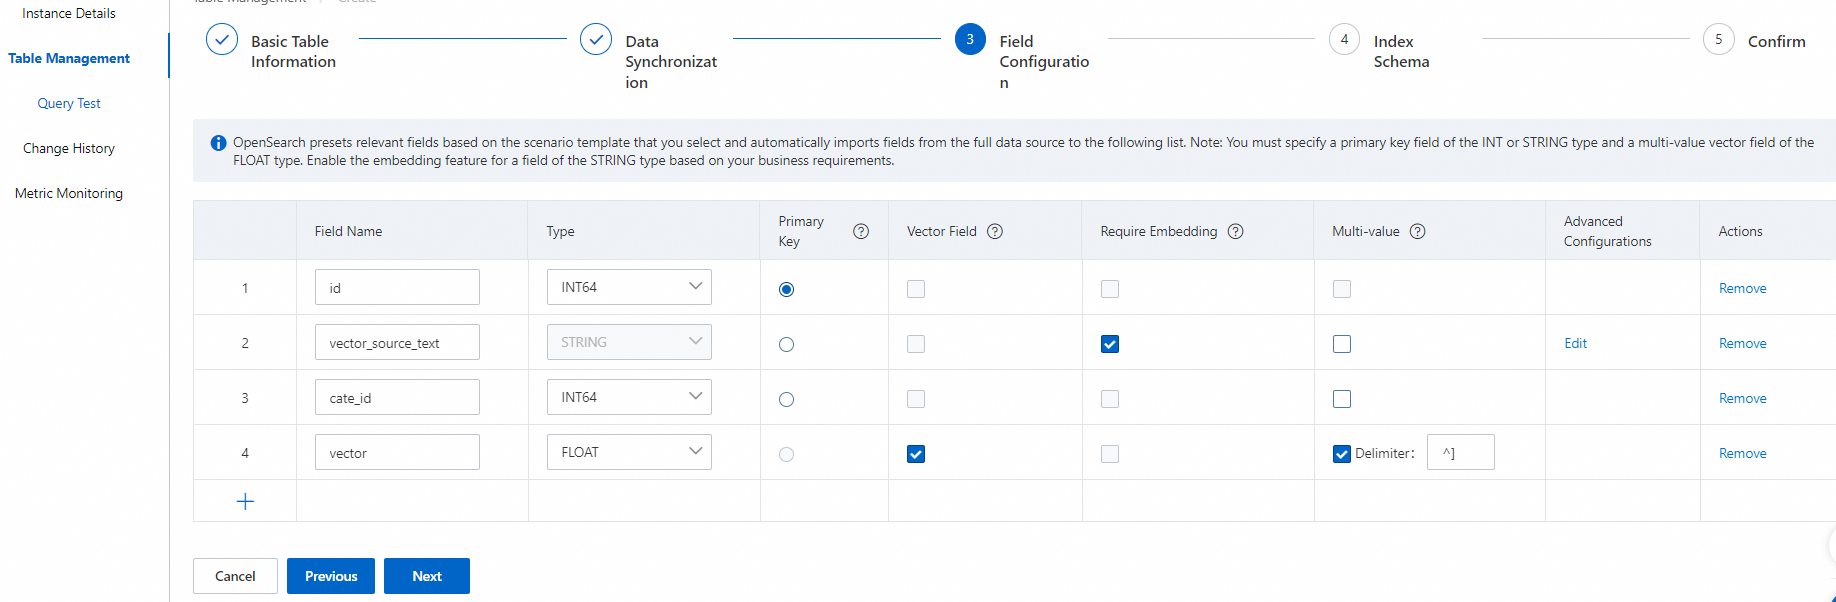The height and width of the screenshot is (602, 1836).
Task: Click the Data Synchronization step checkmark
Action: click(x=596, y=40)
